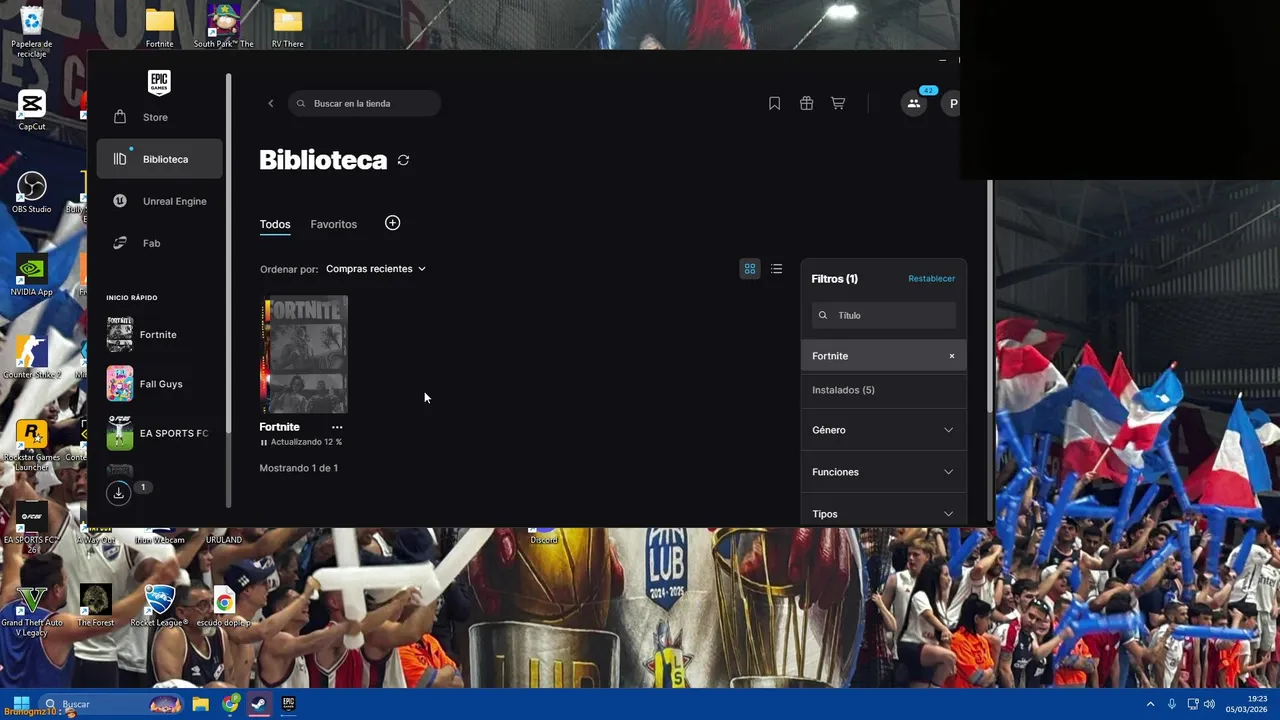
Task: Open the profile avatar menu
Action: (952, 103)
